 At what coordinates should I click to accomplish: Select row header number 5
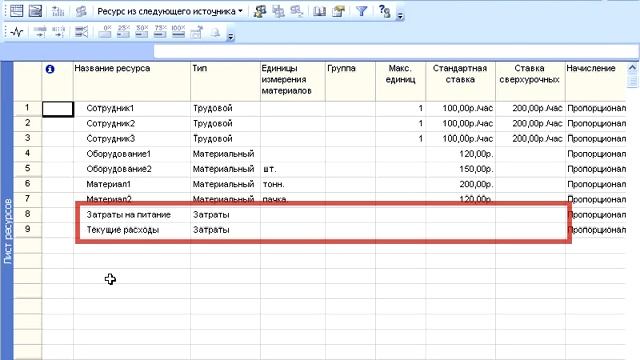[27, 169]
